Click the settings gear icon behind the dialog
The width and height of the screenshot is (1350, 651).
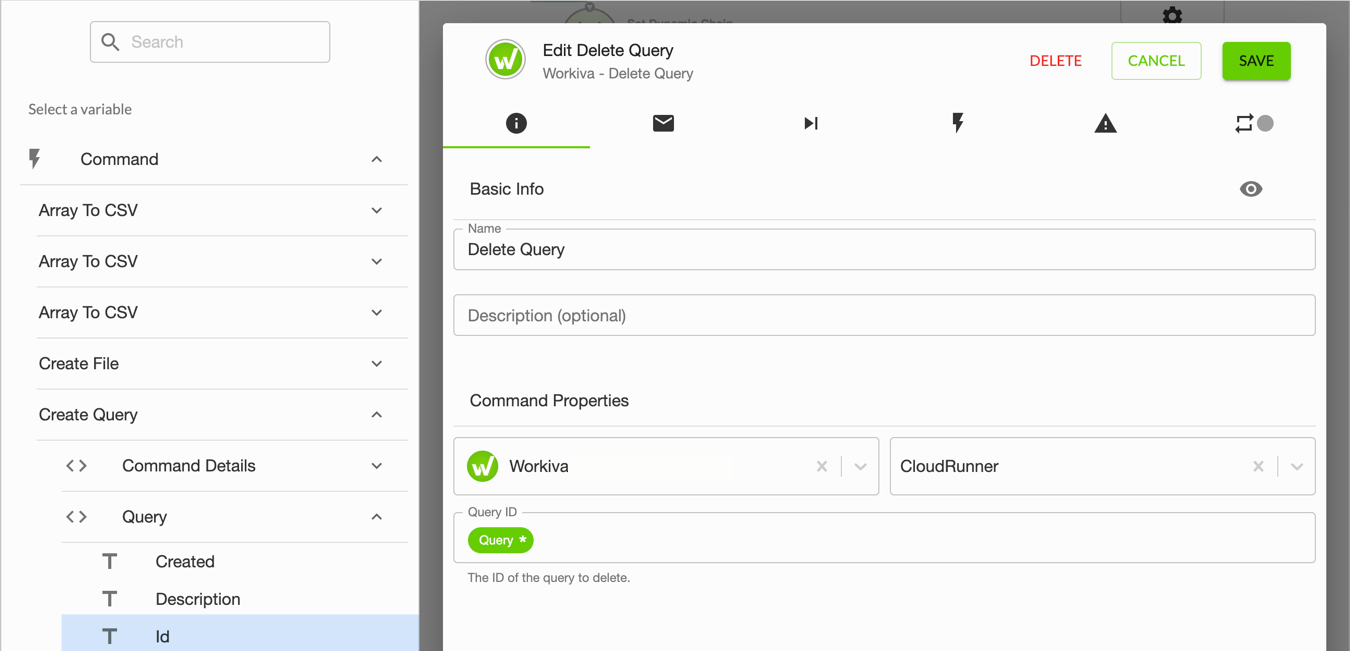point(1172,14)
